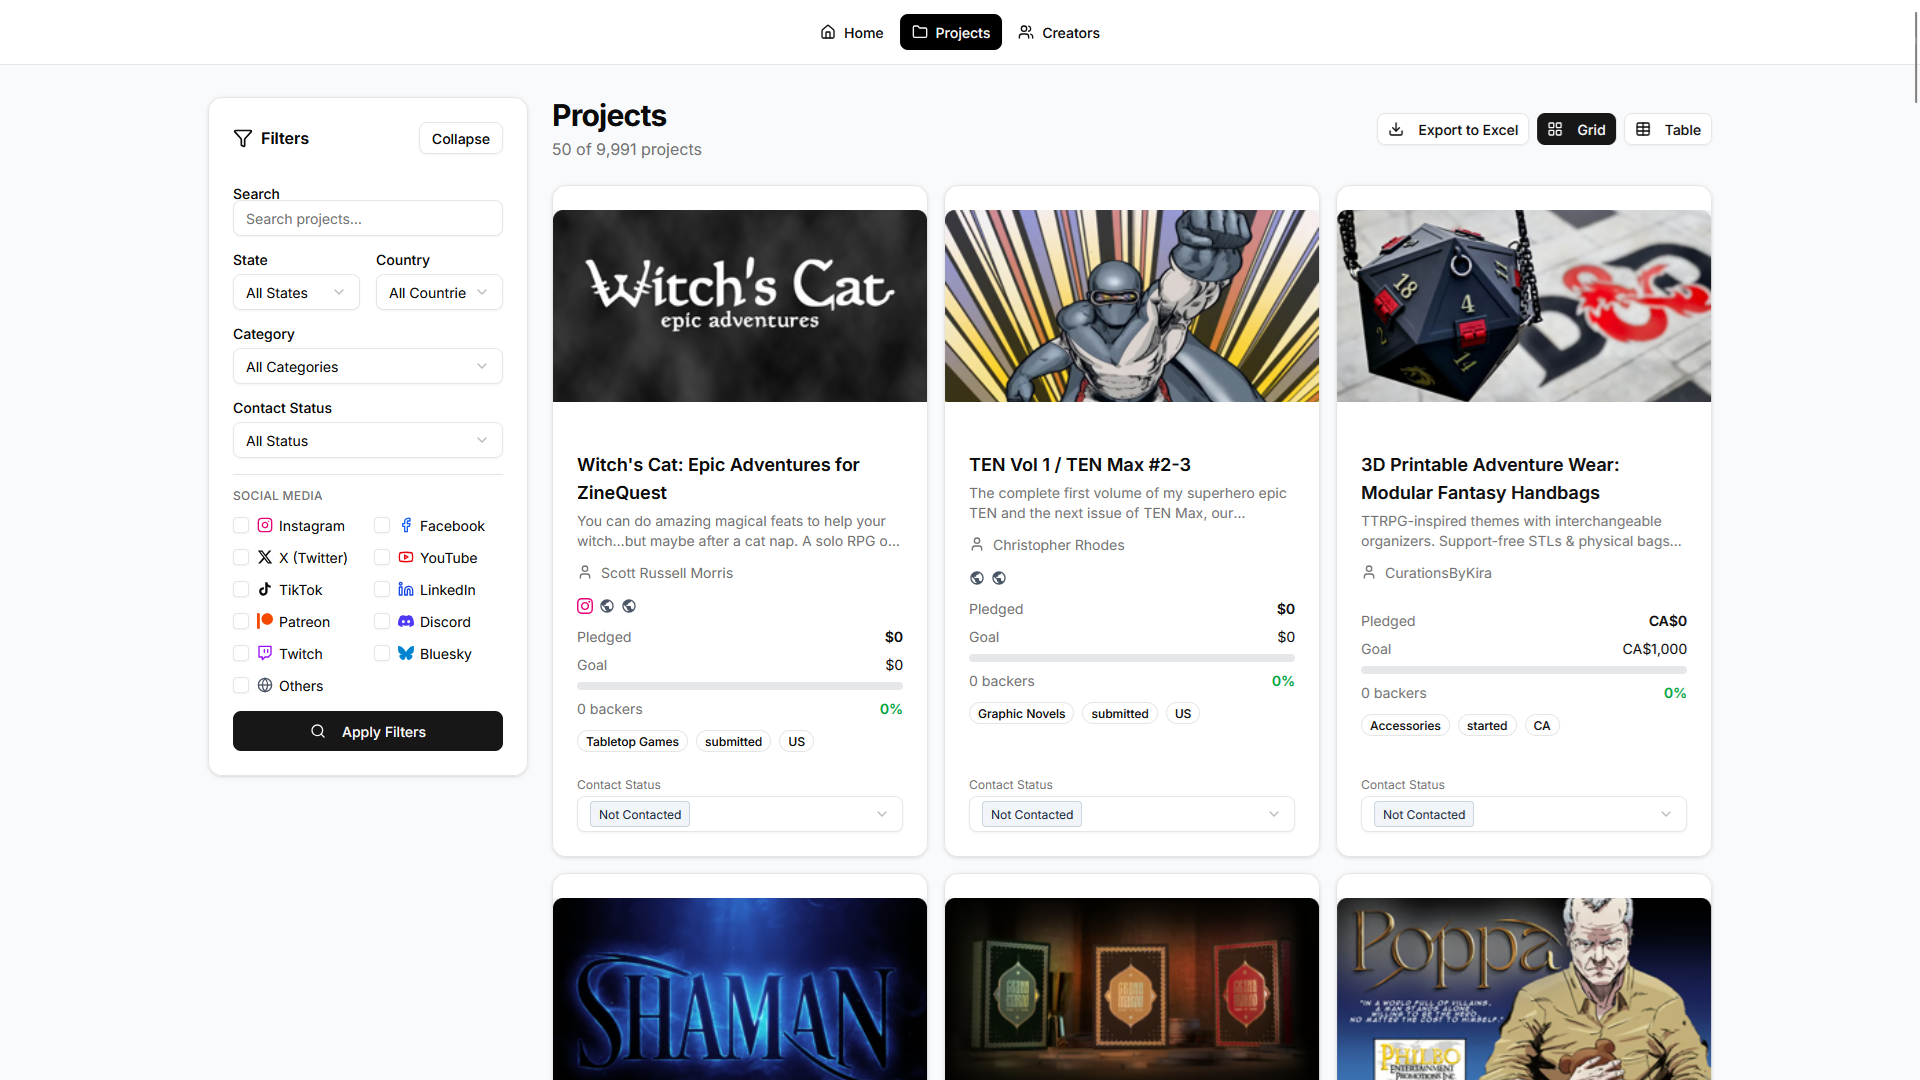This screenshot has width=1920, height=1080.
Task: Collapse the Filters panel
Action: (x=460, y=138)
